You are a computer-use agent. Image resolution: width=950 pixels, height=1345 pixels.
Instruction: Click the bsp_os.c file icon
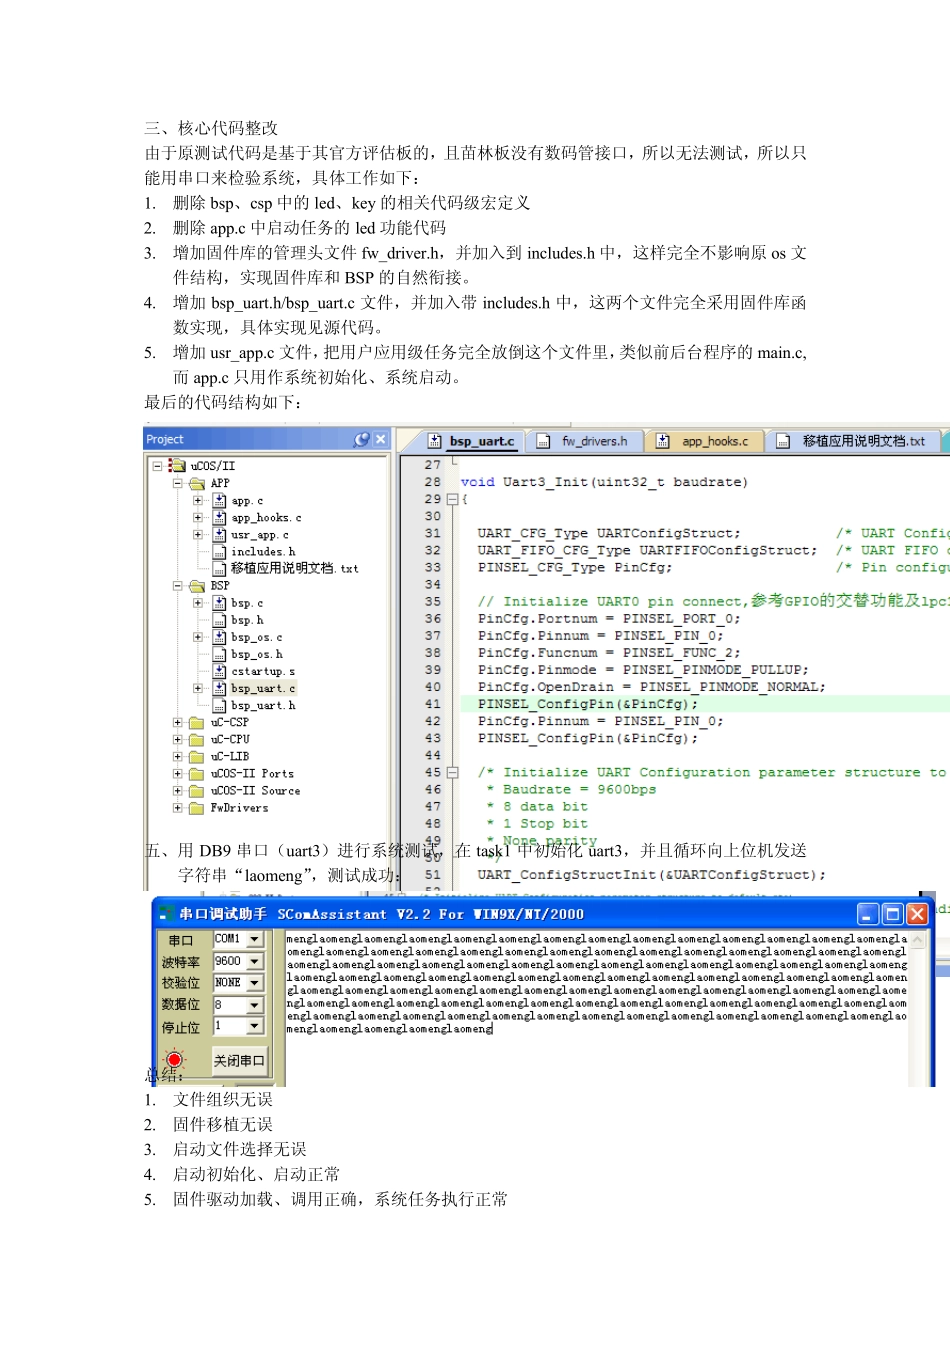(x=219, y=637)
